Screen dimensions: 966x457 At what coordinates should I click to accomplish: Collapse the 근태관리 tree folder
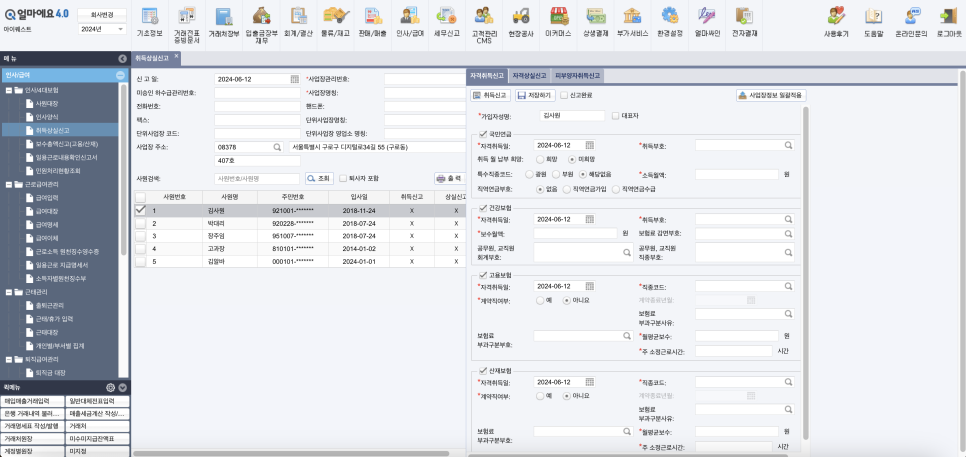pyautogui.click(x=9, y=292)
